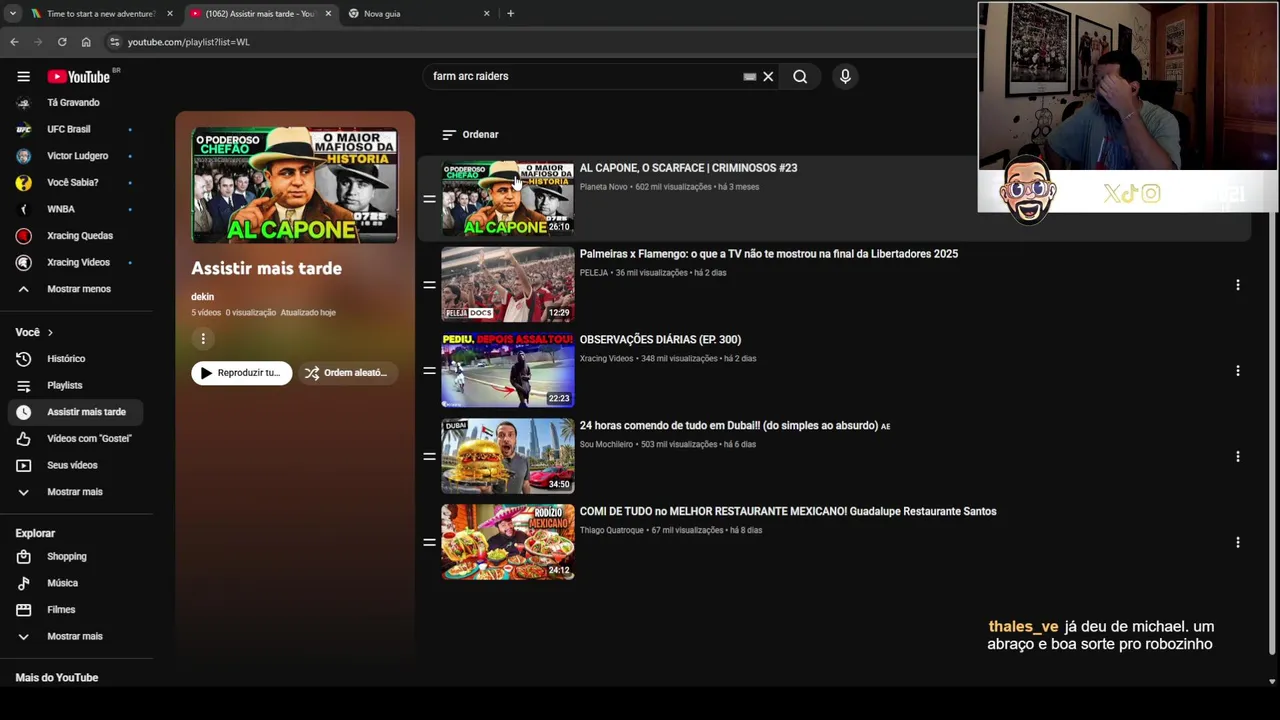Close the Assistir mais tarde tab
This screenshot has height=720, width=1280.
(328, 13)
